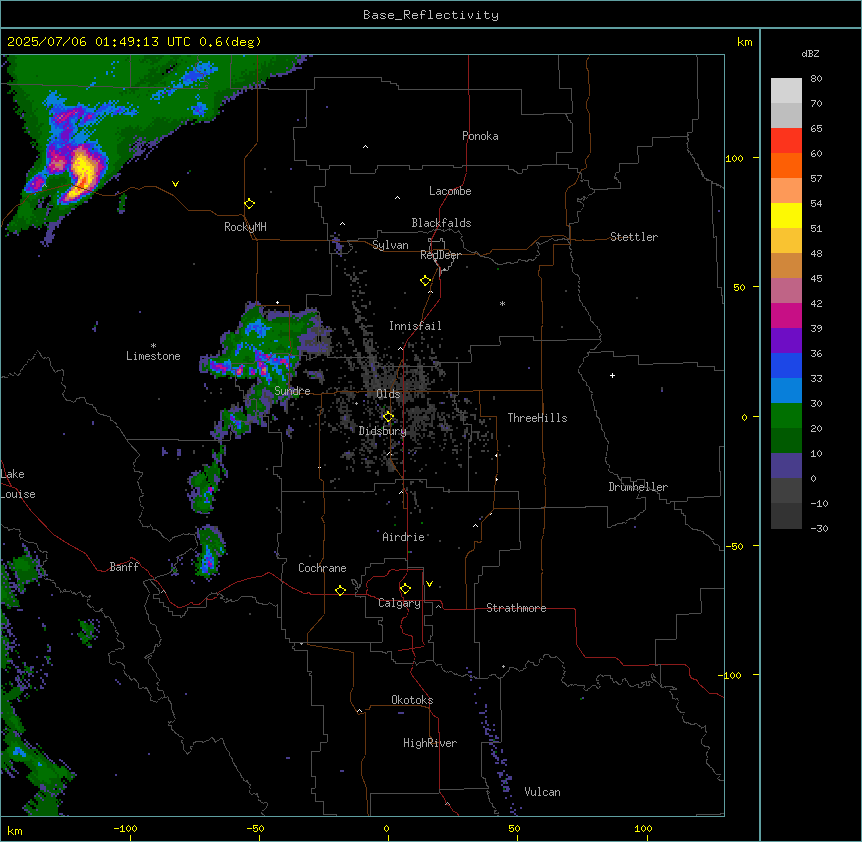Select the Limestone label
The width and height of the screenshot is (862, 842).
click(x=153, y=356)
